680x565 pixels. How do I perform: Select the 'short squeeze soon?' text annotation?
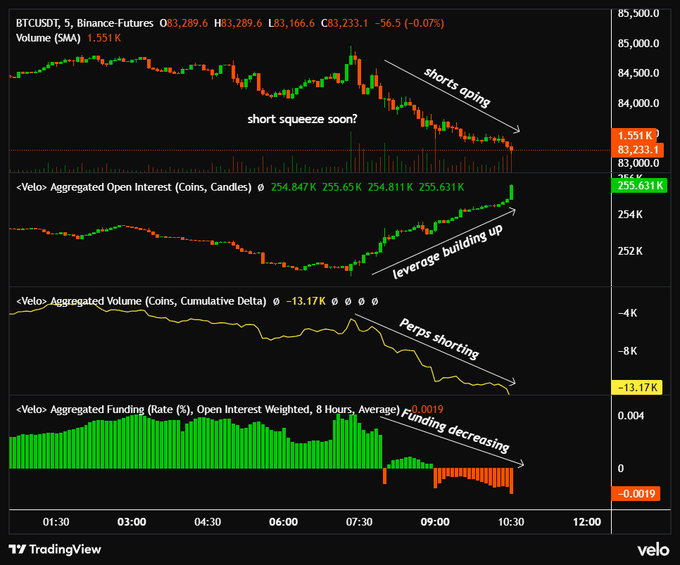tap(302, 119)
